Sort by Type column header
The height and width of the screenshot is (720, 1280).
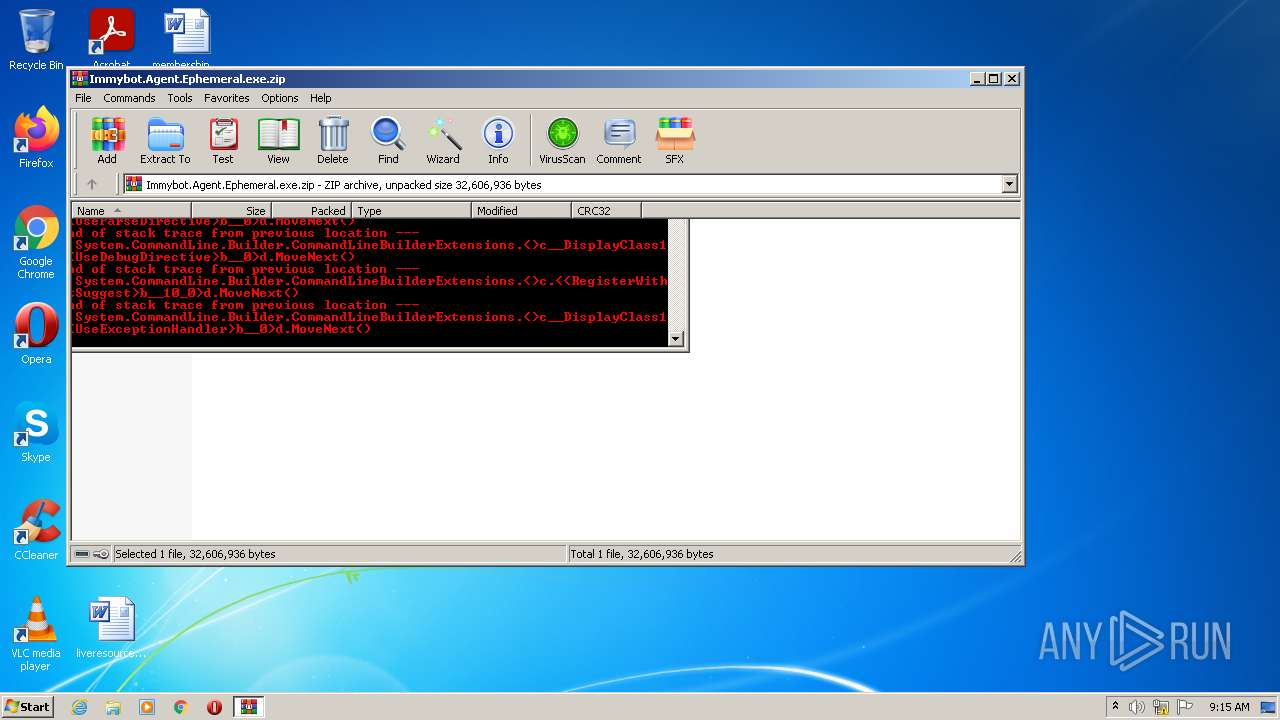[x=411, y=210]
